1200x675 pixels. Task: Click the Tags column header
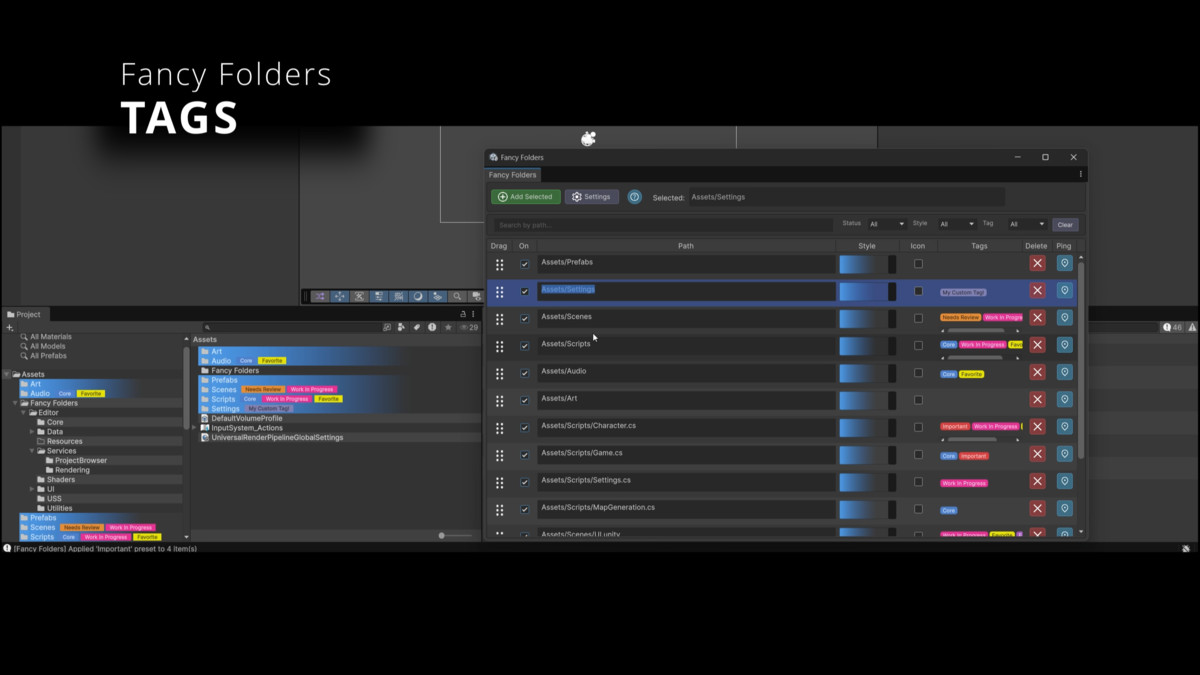coord(979,246)
